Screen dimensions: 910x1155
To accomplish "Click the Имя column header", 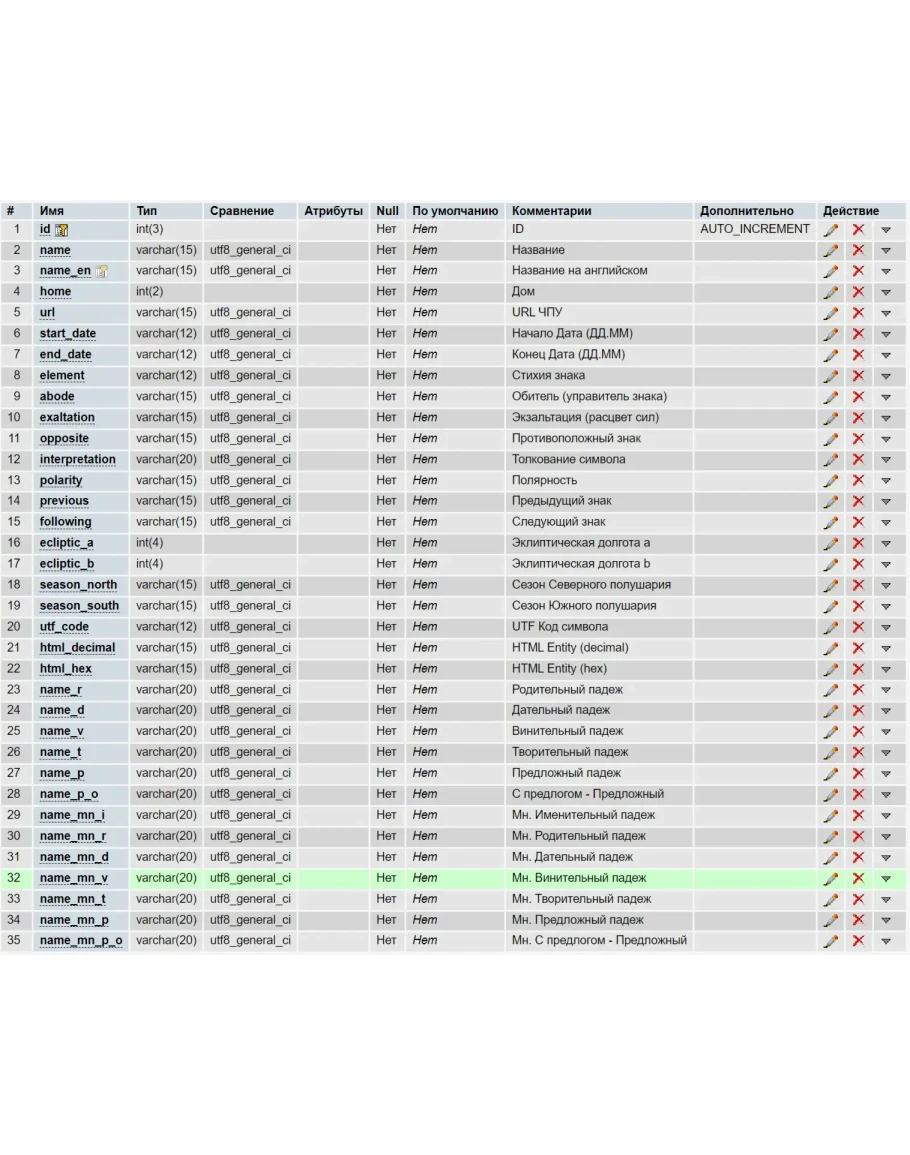I will 52,211.
